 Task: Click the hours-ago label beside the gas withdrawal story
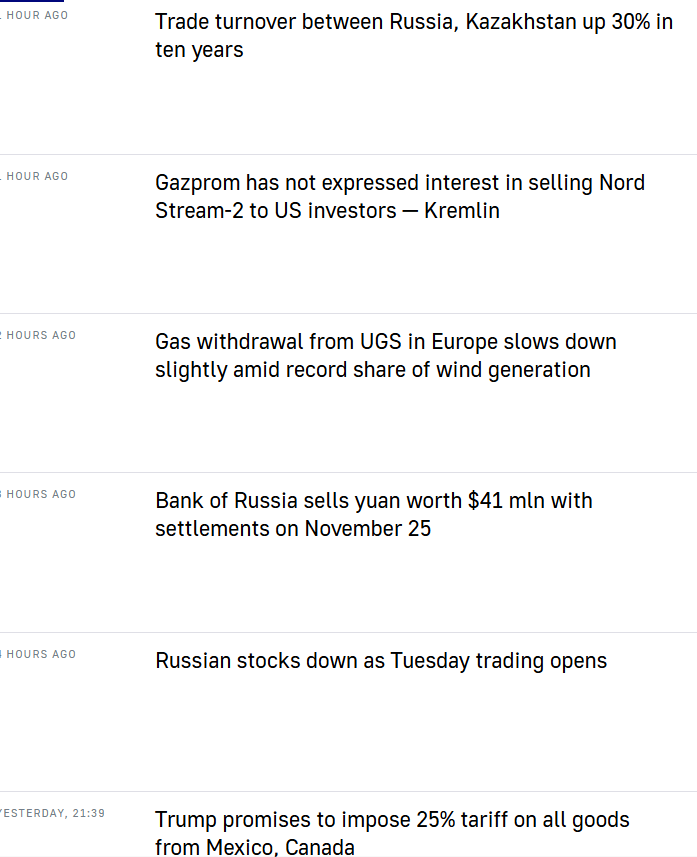tap(40, 335)
